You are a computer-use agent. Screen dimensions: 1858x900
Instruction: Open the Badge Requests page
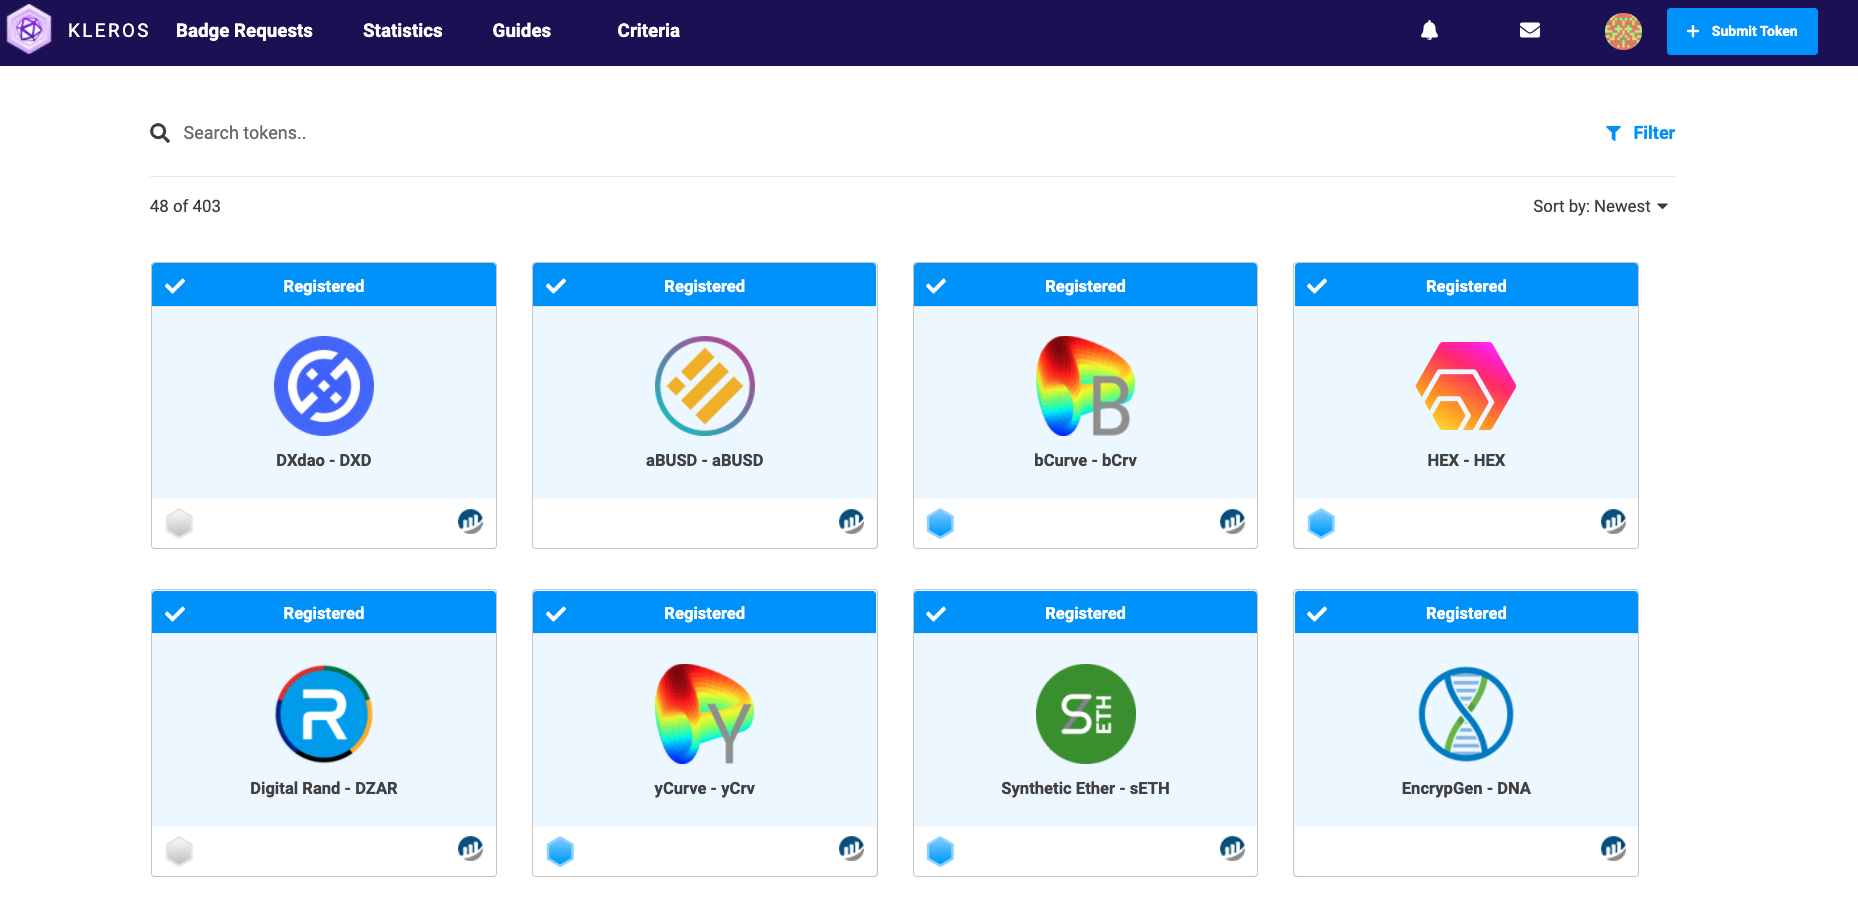coord(244,31)
